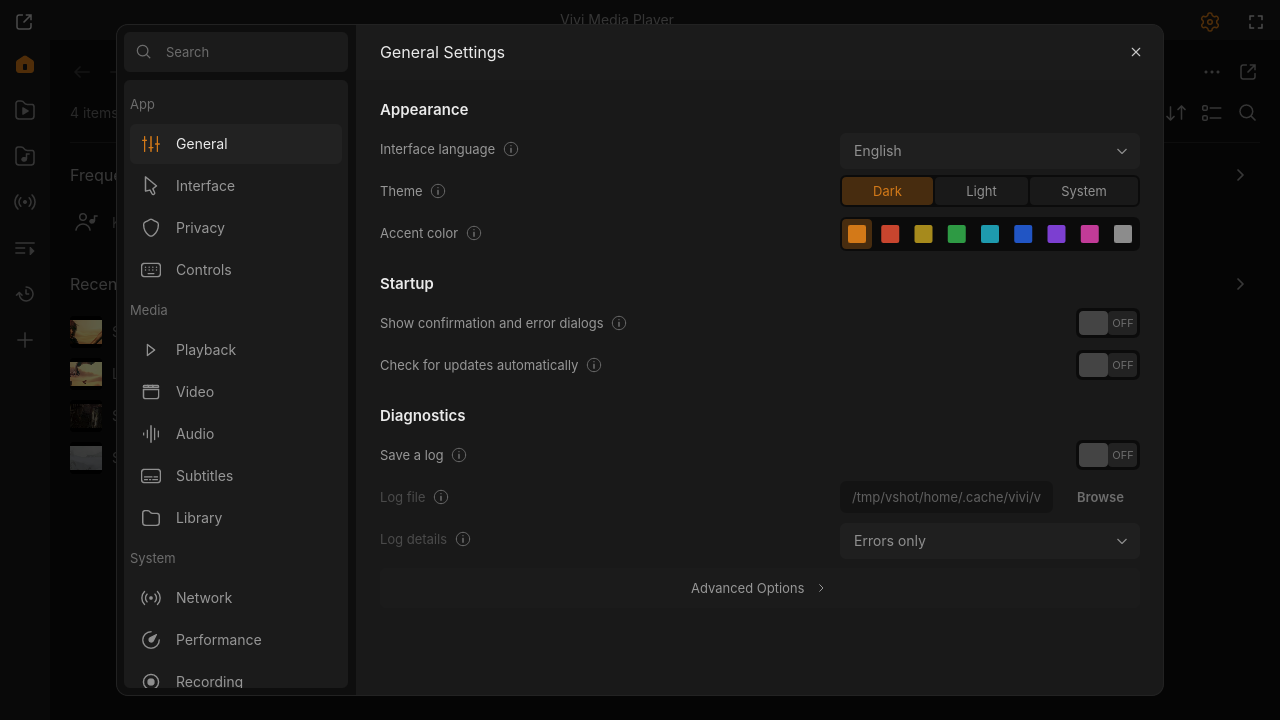Select Subtitles in settings sidebar
This screenshot has width=1280, height=720.
[236, 476]
